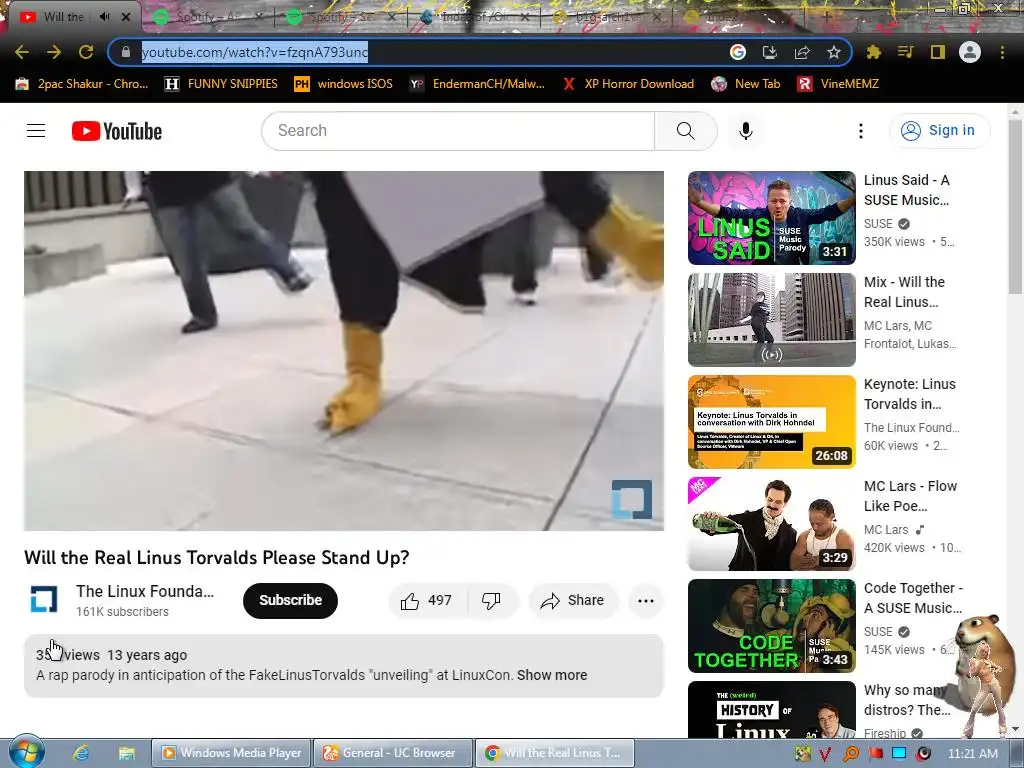The height and width of the screenshot is (768, 1024).
Task: Open the Chrome extensions puzzle icon
Action: (x=874, y=52)
